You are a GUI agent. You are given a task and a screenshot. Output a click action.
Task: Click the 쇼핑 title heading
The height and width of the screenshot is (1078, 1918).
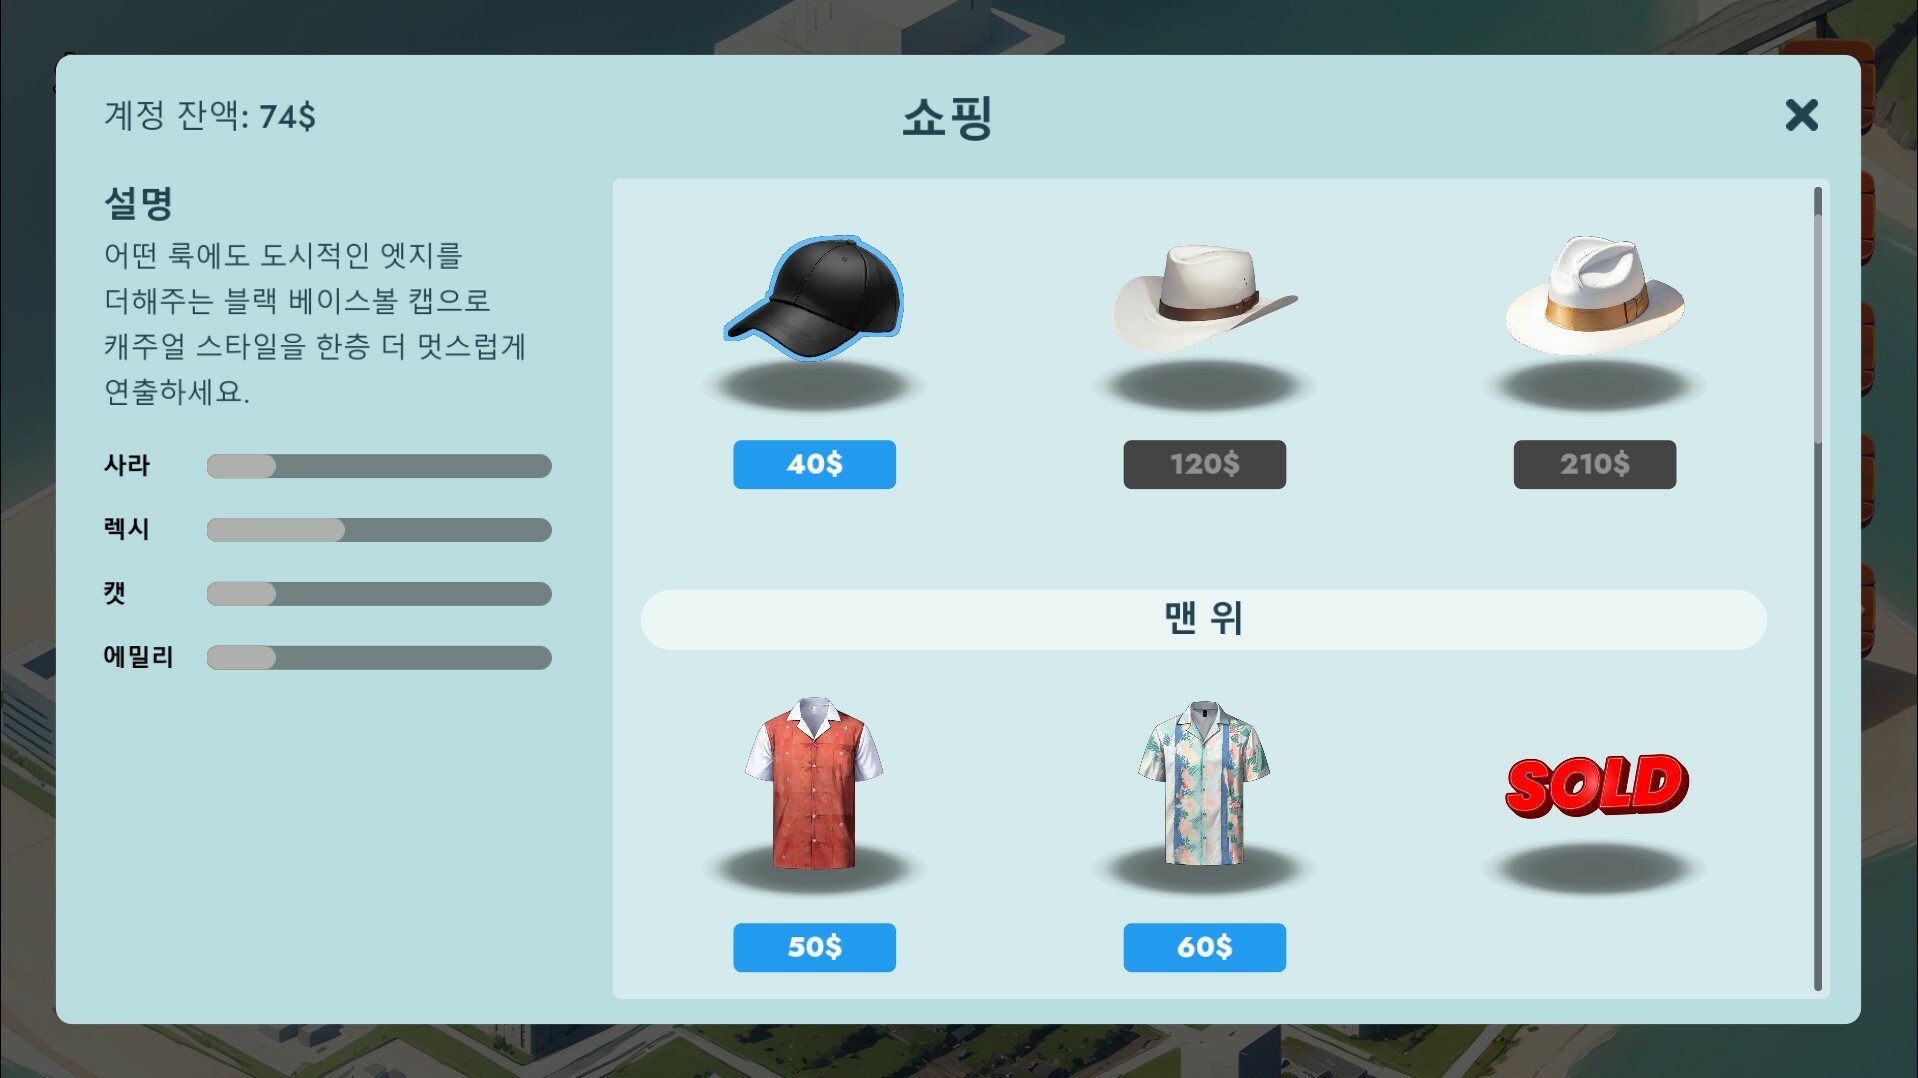(947, 118)
